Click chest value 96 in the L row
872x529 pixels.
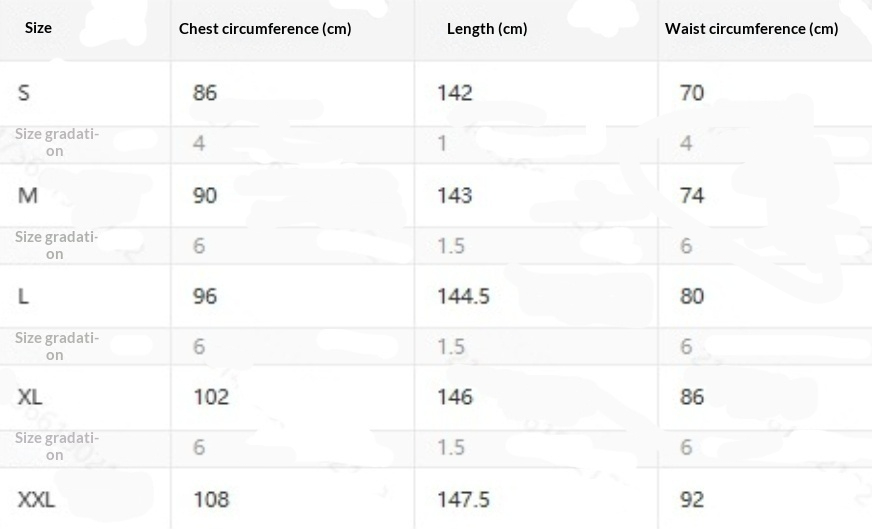coord(205,296)
